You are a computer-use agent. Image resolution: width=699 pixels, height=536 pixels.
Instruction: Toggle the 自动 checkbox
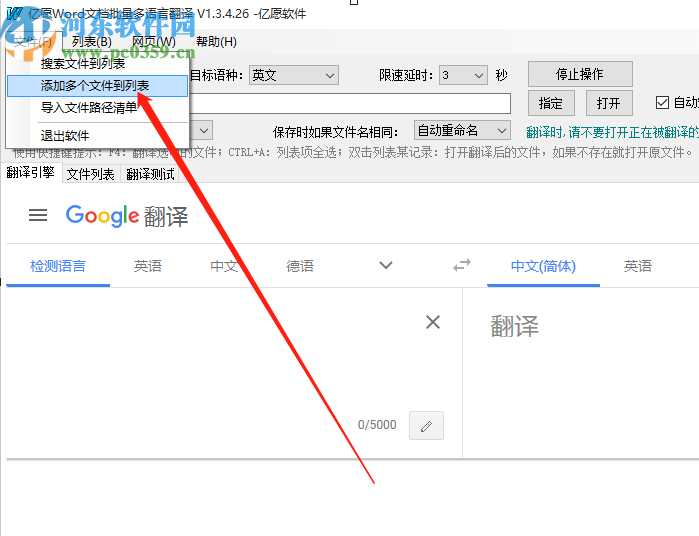pos(662,103)
